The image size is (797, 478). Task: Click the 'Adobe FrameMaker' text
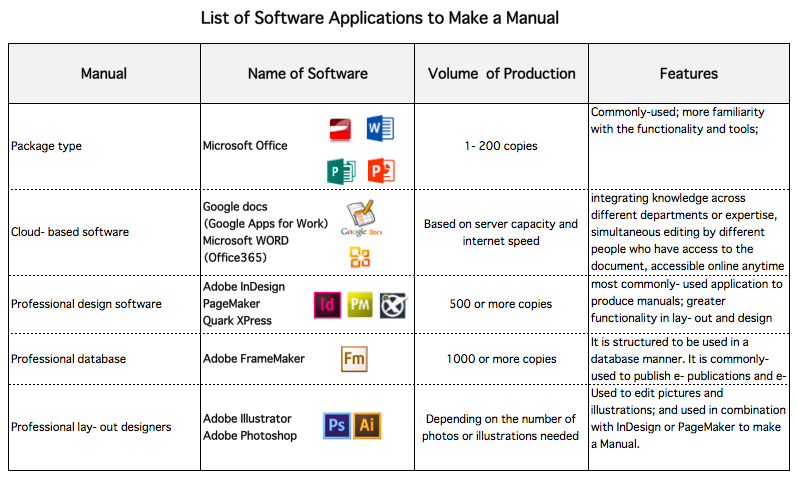click(254, 359)
